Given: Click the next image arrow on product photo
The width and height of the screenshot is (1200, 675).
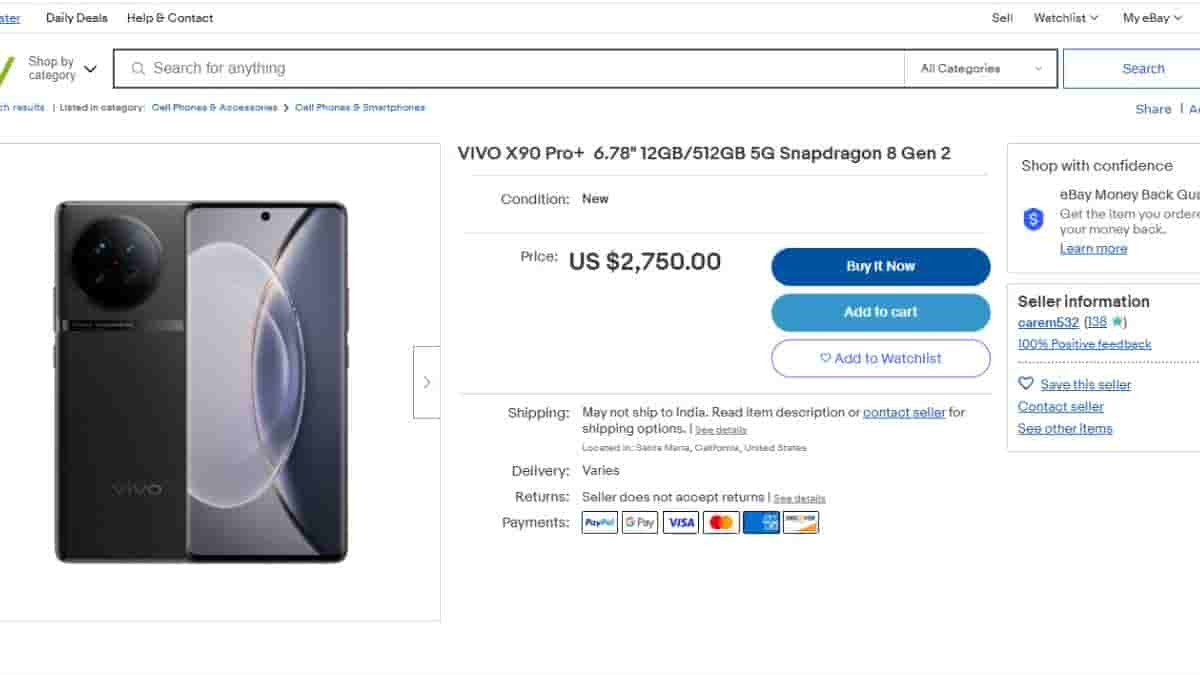Looking at the screenshot, I should click(427, 382).
